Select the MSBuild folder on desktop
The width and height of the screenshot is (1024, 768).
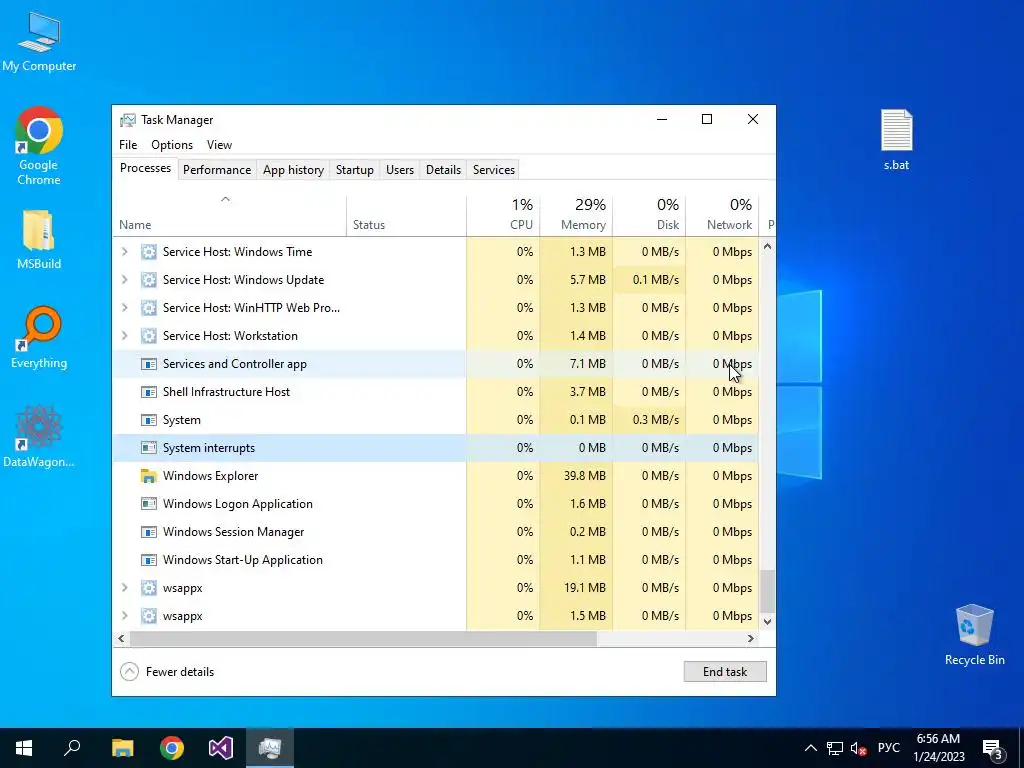39,240
